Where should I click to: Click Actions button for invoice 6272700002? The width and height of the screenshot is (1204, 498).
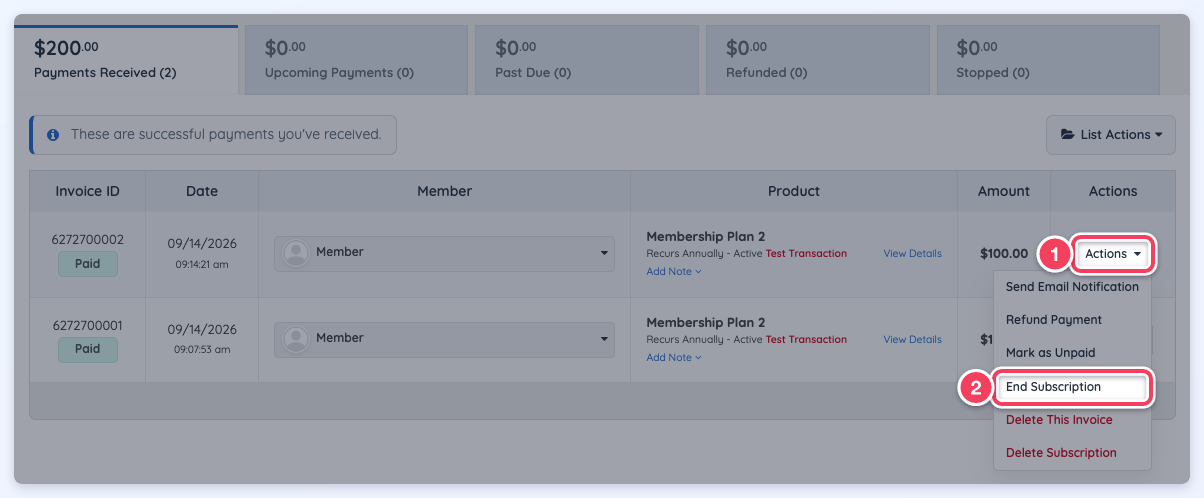(1113, 254)
